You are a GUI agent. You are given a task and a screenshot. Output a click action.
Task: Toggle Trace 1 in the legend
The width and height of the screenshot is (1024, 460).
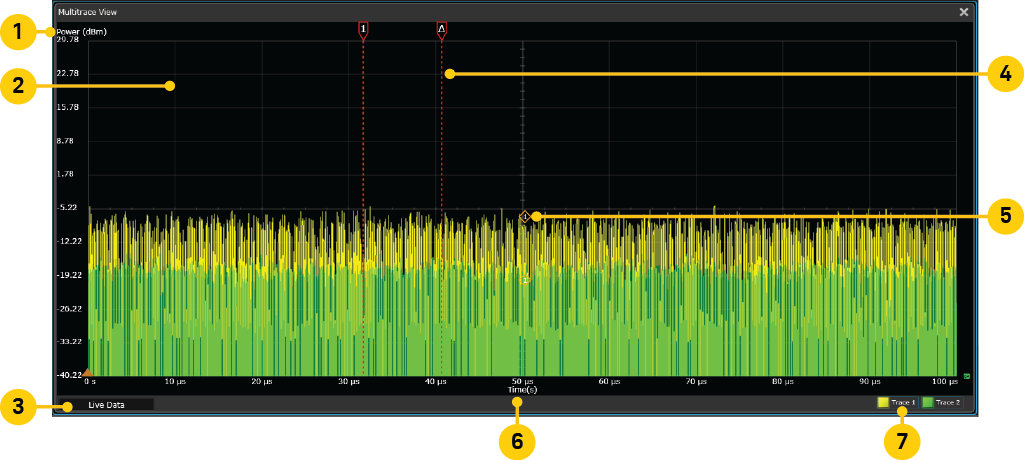coord(903,402)
